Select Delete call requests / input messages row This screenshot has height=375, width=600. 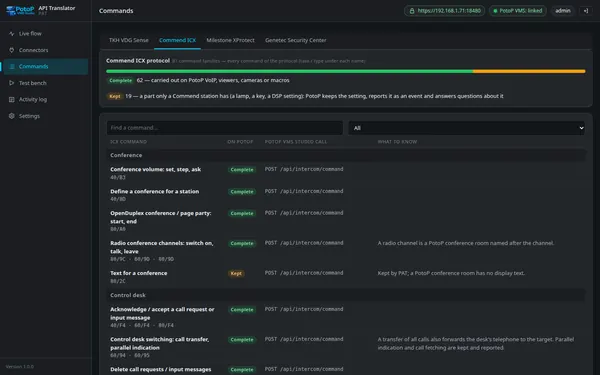346,370
